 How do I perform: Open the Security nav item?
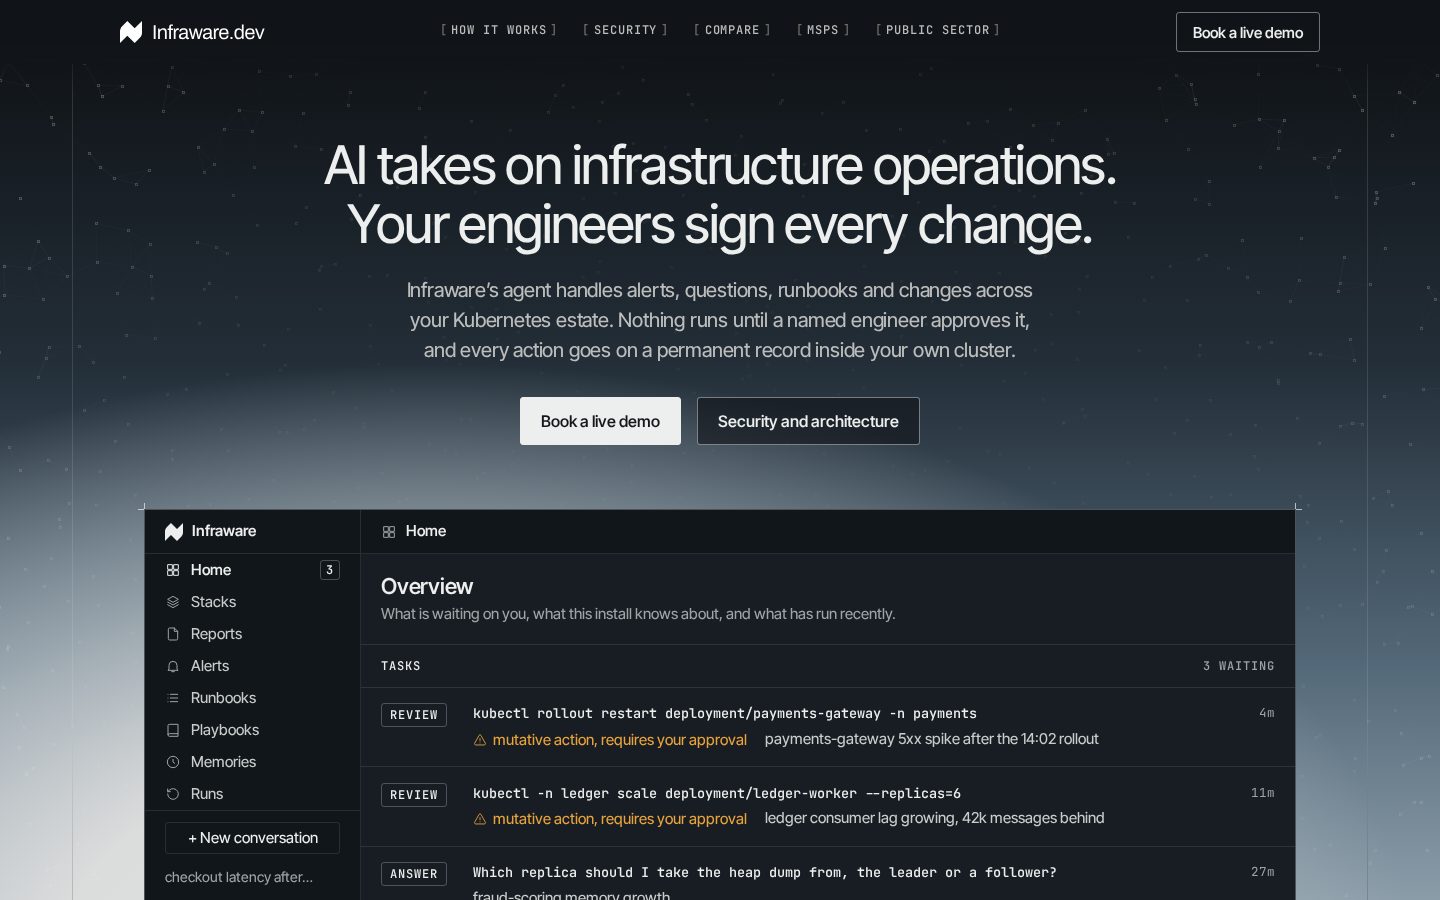(625, 30)
